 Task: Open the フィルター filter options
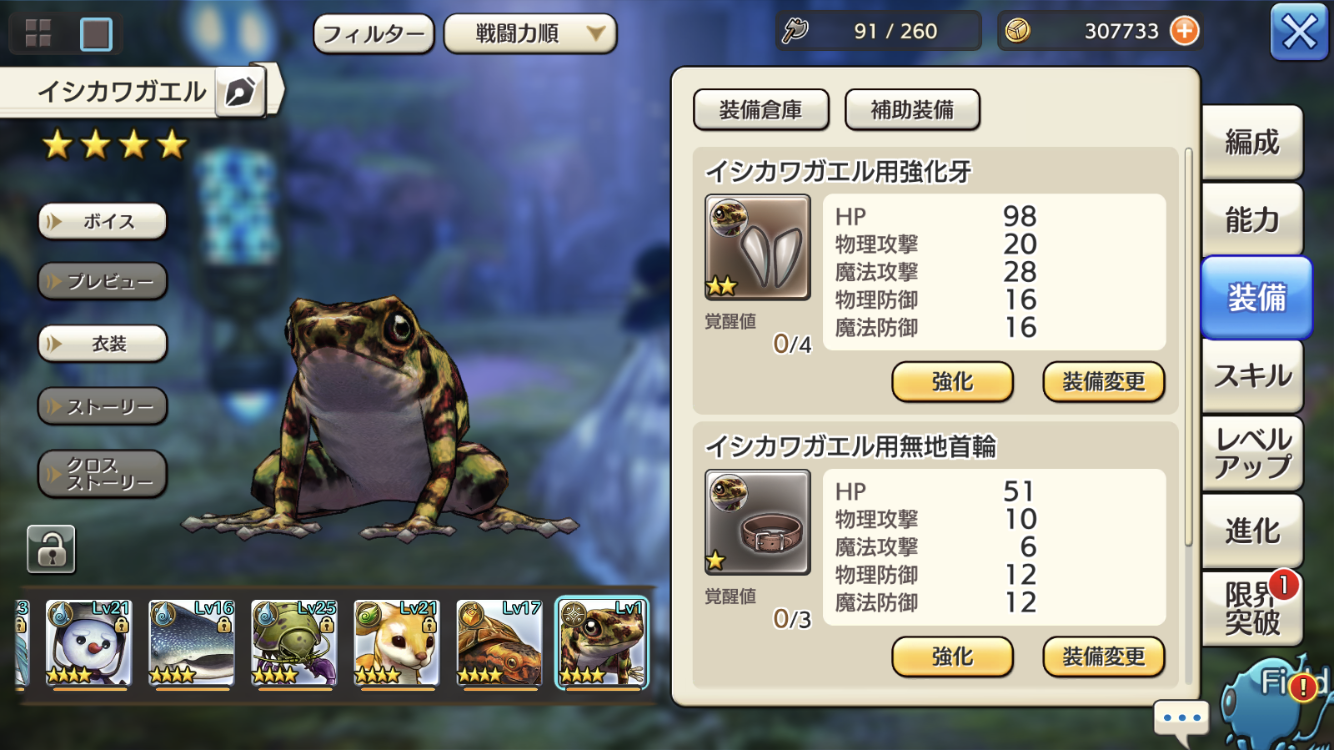pyautogui.click(x=374, y=34)
